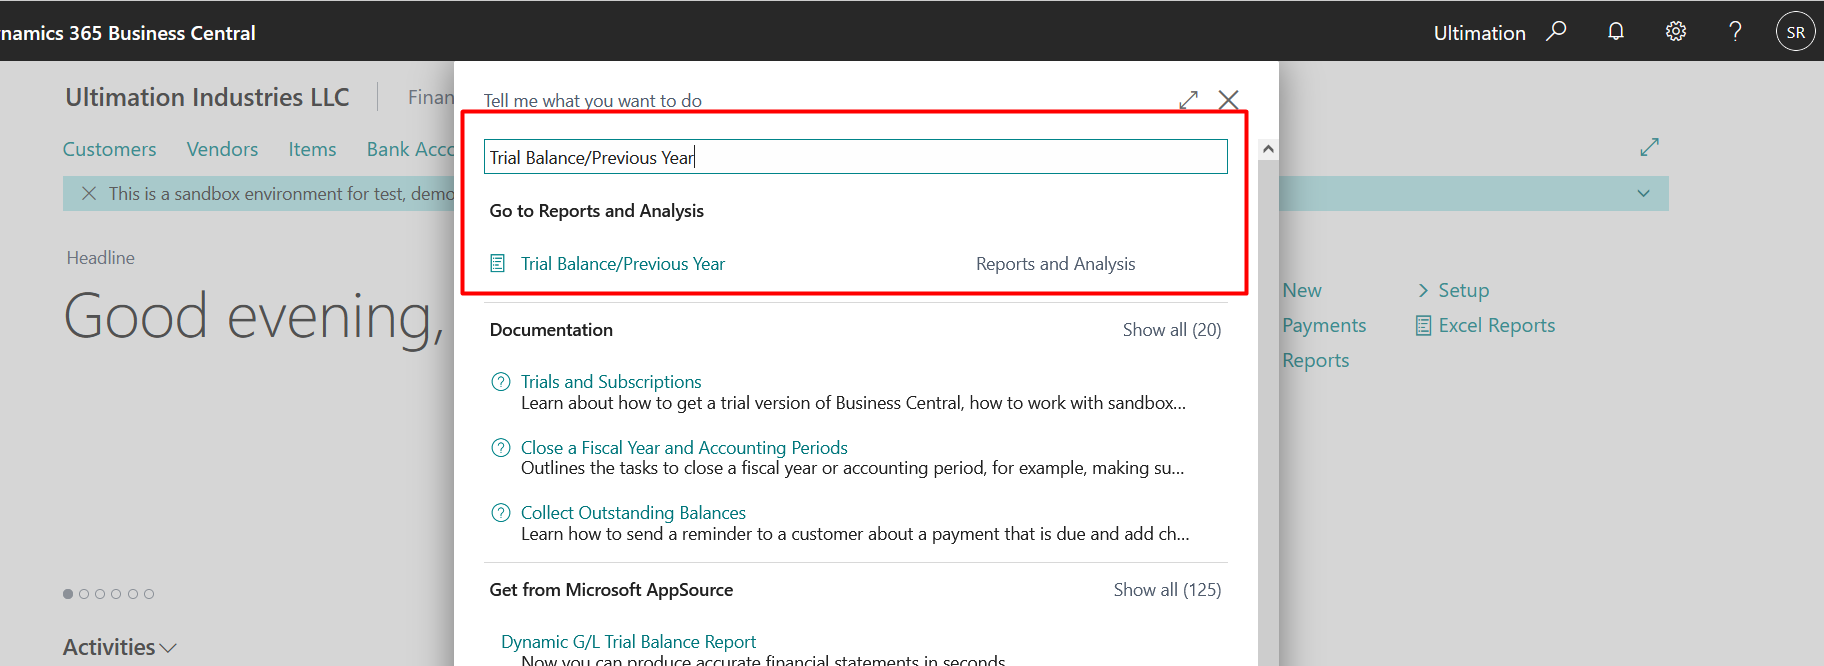Open Trial Balance/Previous Year result
This screenshot has width=1824, height=666.
(622, 264)
